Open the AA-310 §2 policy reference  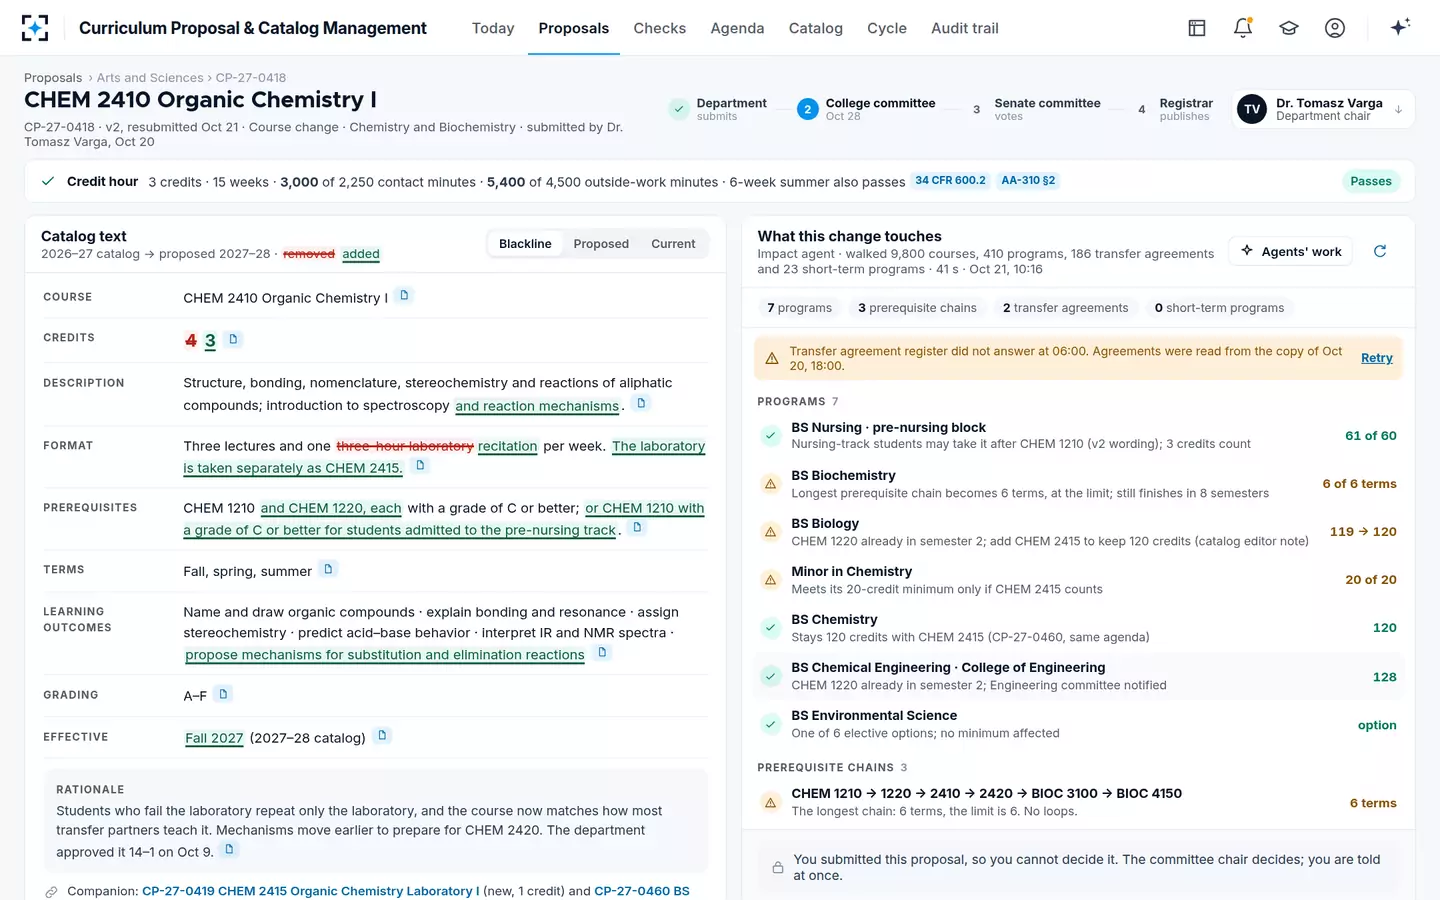click(x=1028, y=181)
